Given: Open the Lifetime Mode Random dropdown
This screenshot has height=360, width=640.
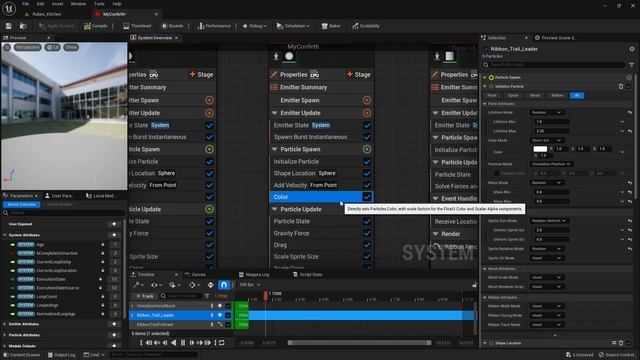Looking at the screenshot, I should pos(547,112).
